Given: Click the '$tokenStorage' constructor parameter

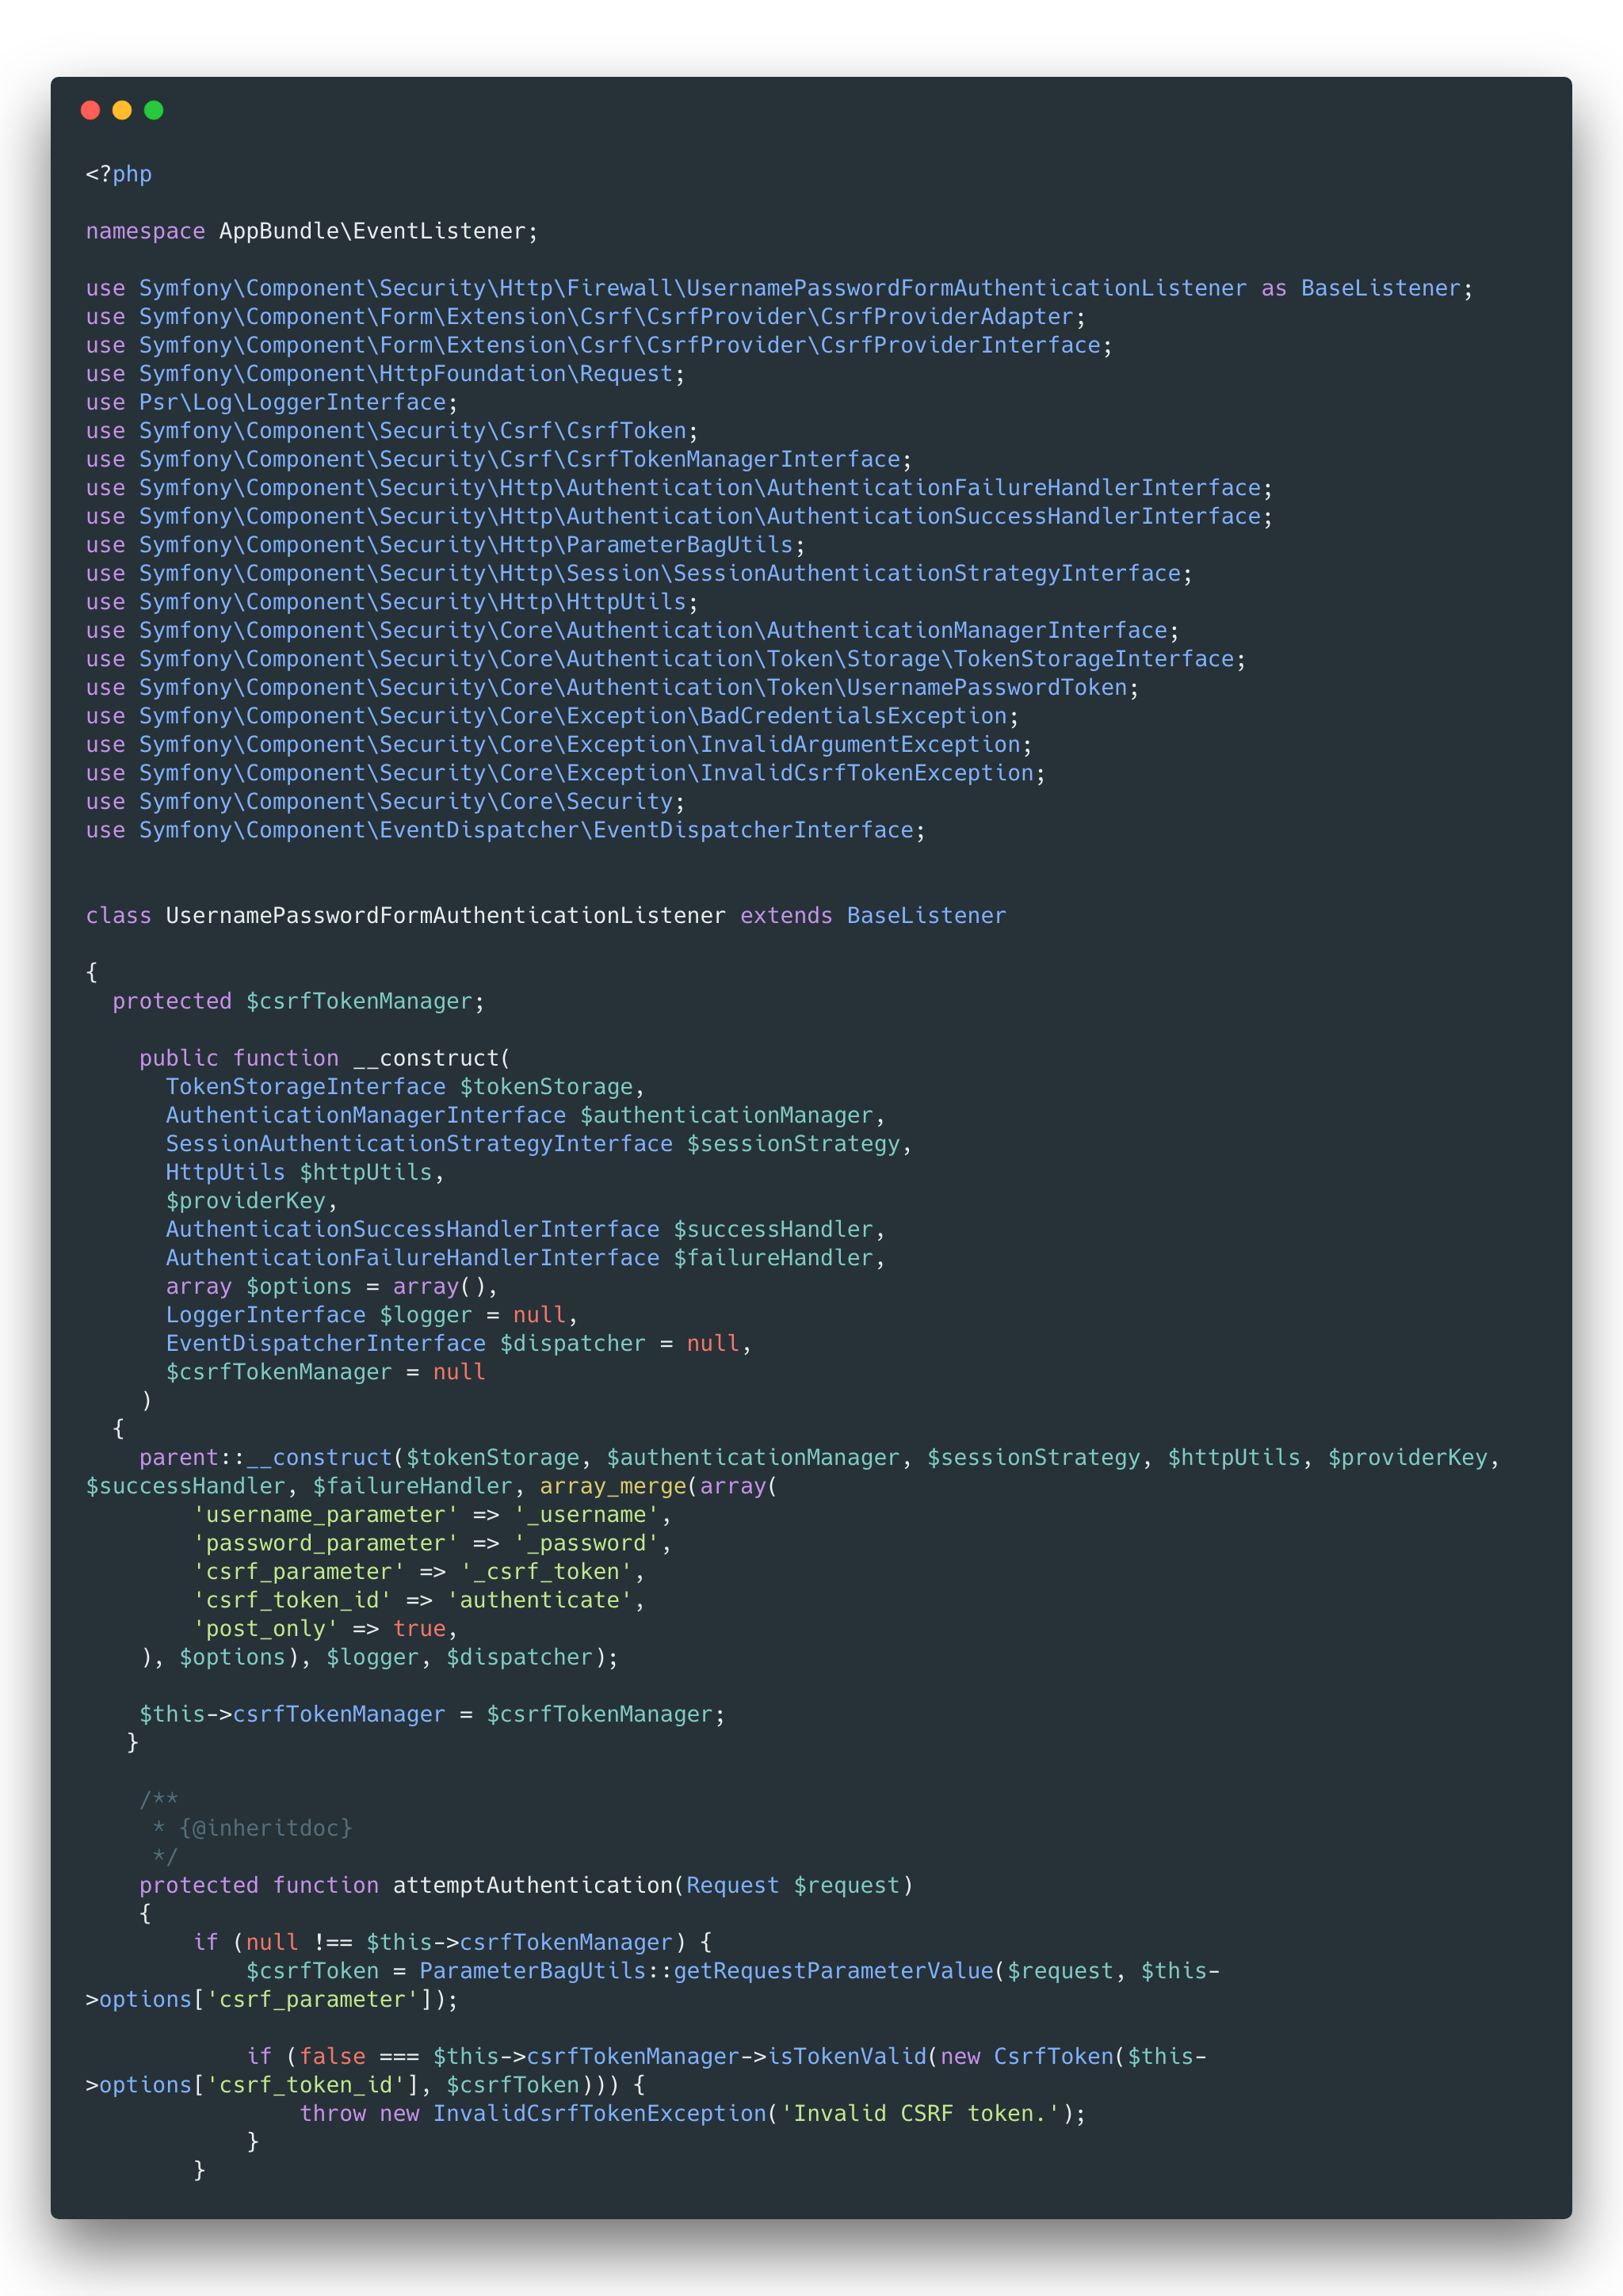Looking at the screenshot, I should [x=546, y=1087].
